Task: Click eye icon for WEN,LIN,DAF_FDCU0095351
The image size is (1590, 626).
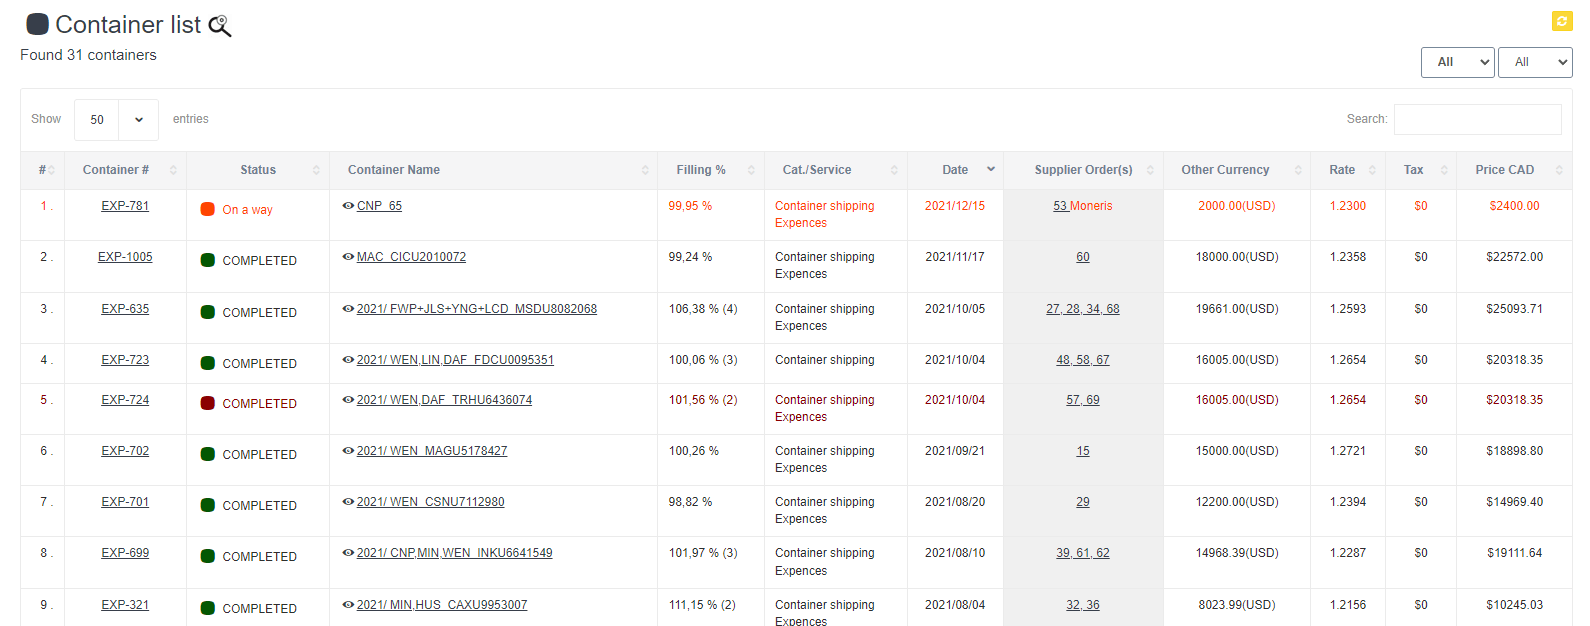Action: [x=348, y=360]
